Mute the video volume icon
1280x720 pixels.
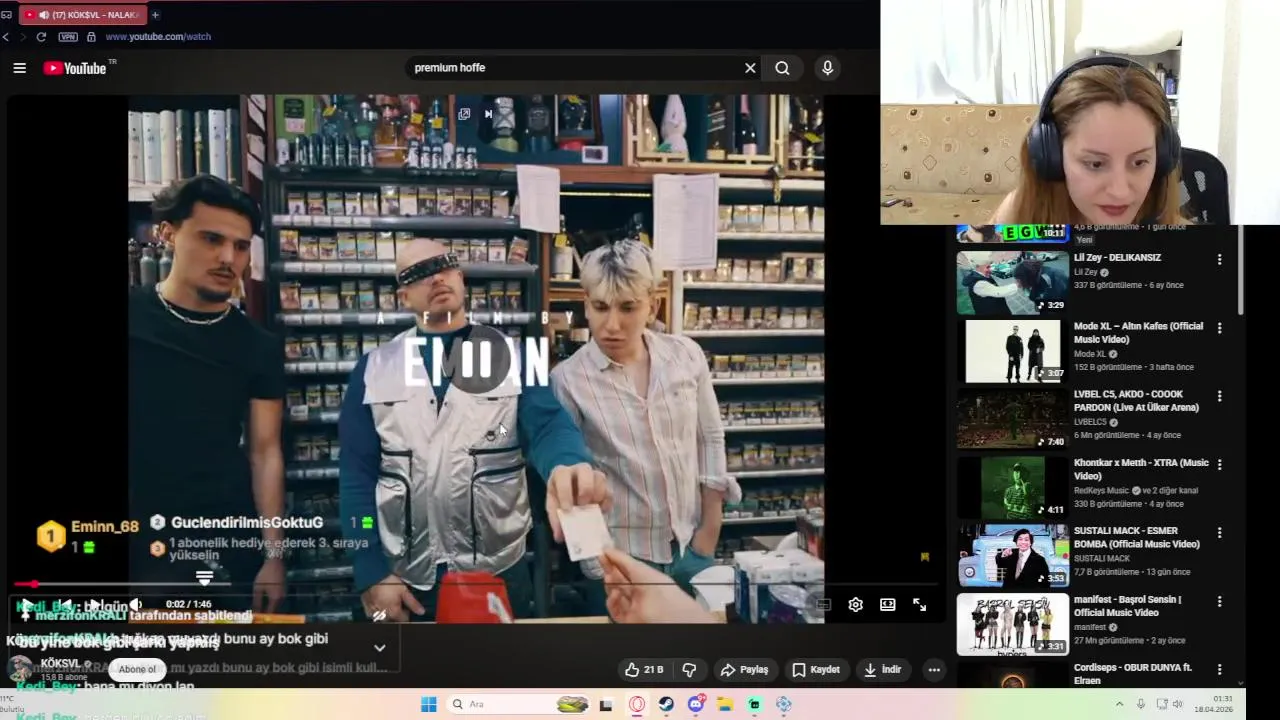point(136,605)
